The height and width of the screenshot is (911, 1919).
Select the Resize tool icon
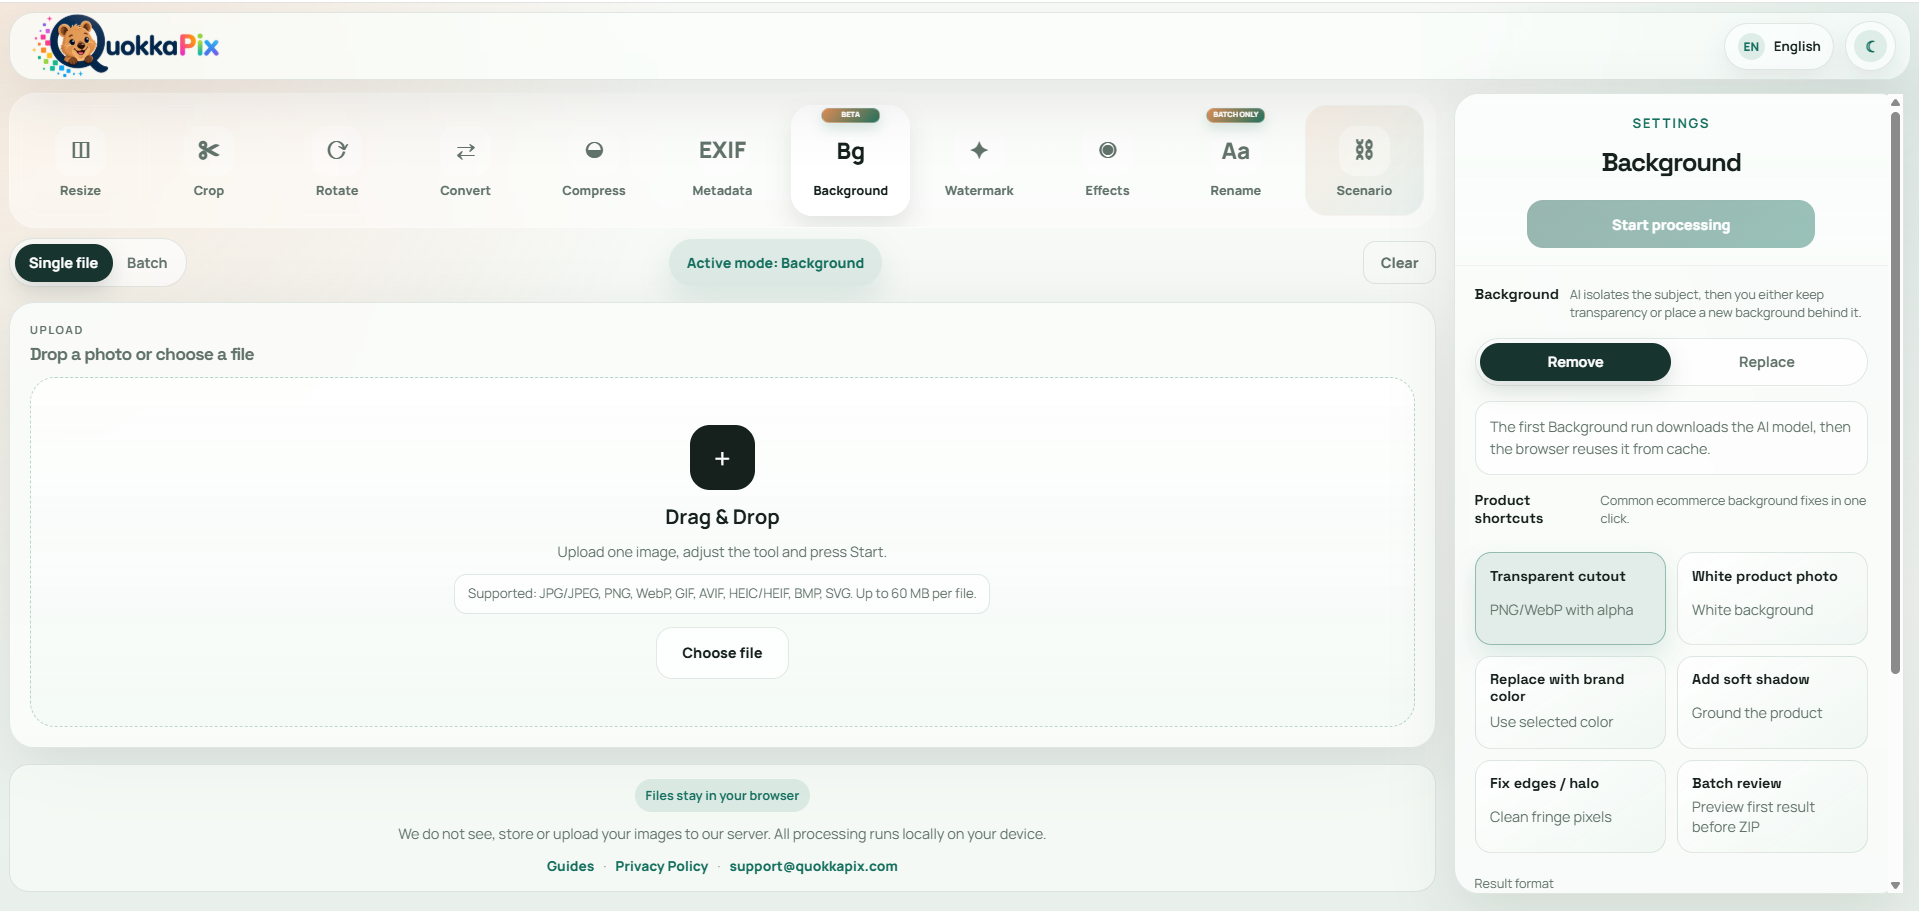click(x=80, y=161)
